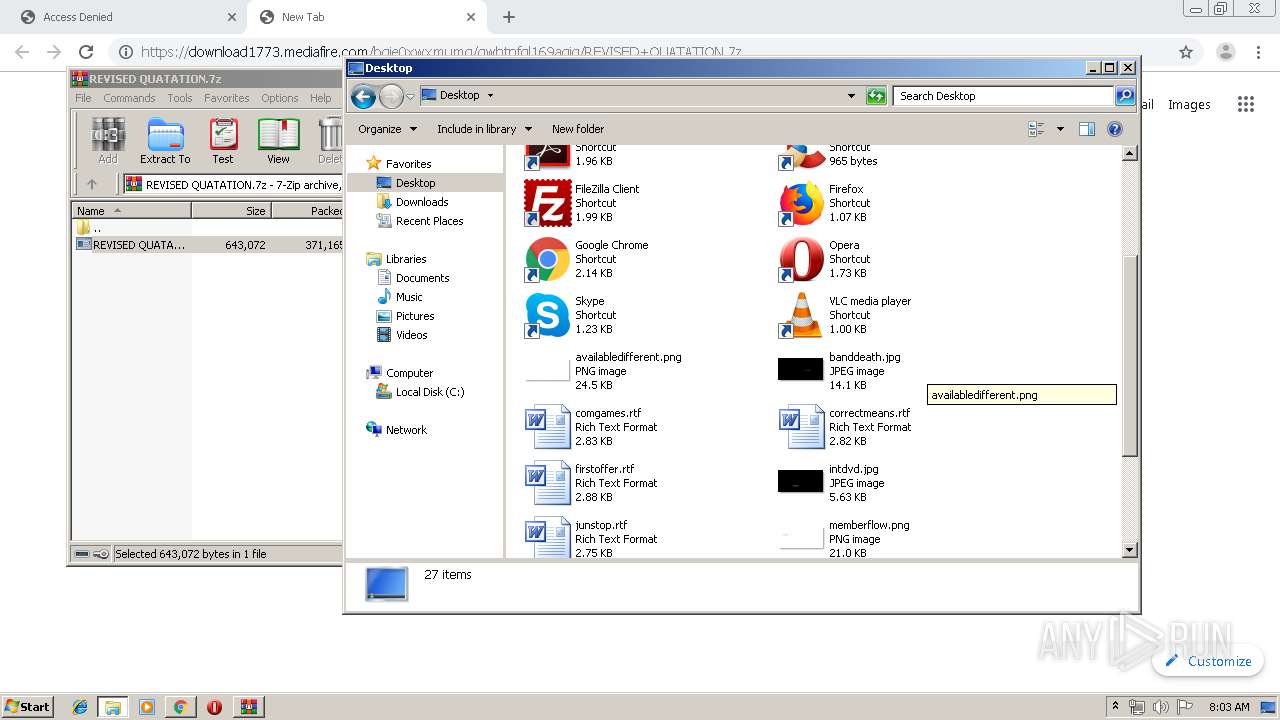The image size is (1280, 720).
Task: Click the taskbar clock 8:03 AM
Action: point(1229,707)
